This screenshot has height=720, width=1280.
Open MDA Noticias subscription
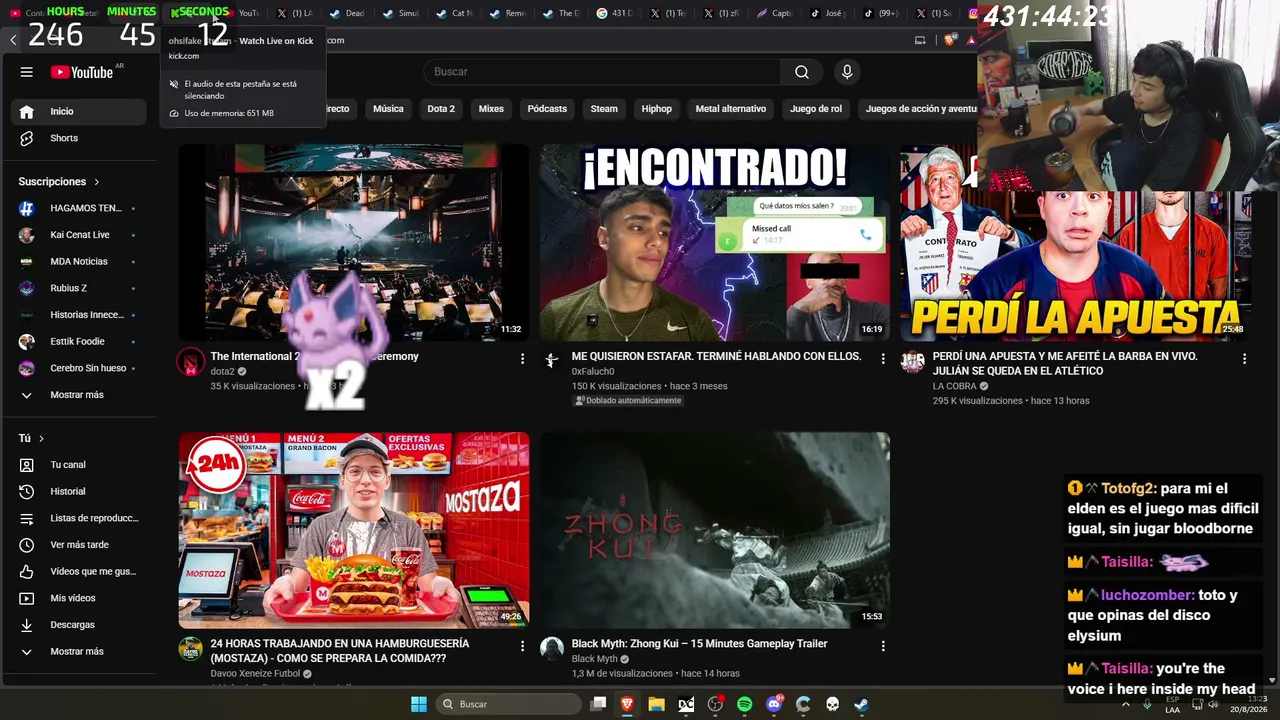[78, 261]
